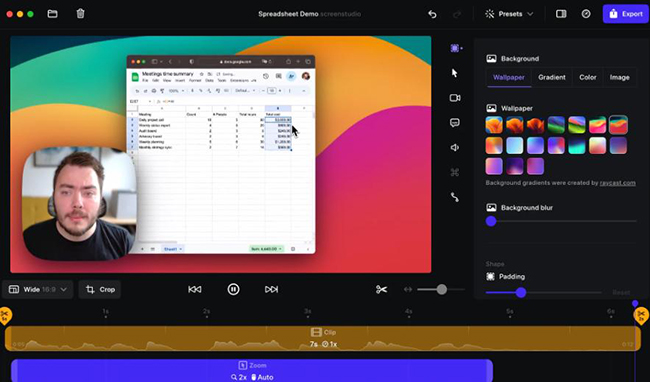Select the highlighted teal-red wallpaper thumbnail

[x=618, y=125]
